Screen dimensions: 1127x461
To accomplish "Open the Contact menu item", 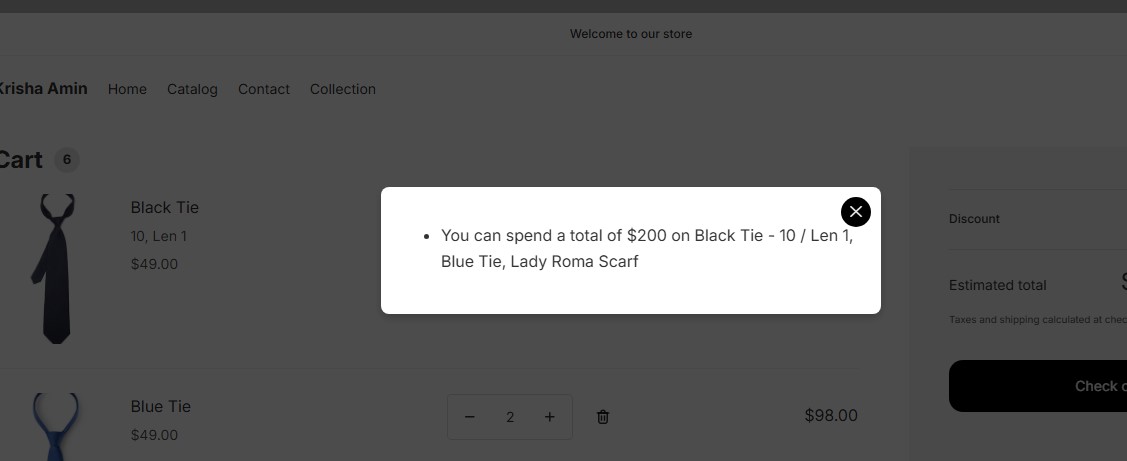I will tap(264, 89).
